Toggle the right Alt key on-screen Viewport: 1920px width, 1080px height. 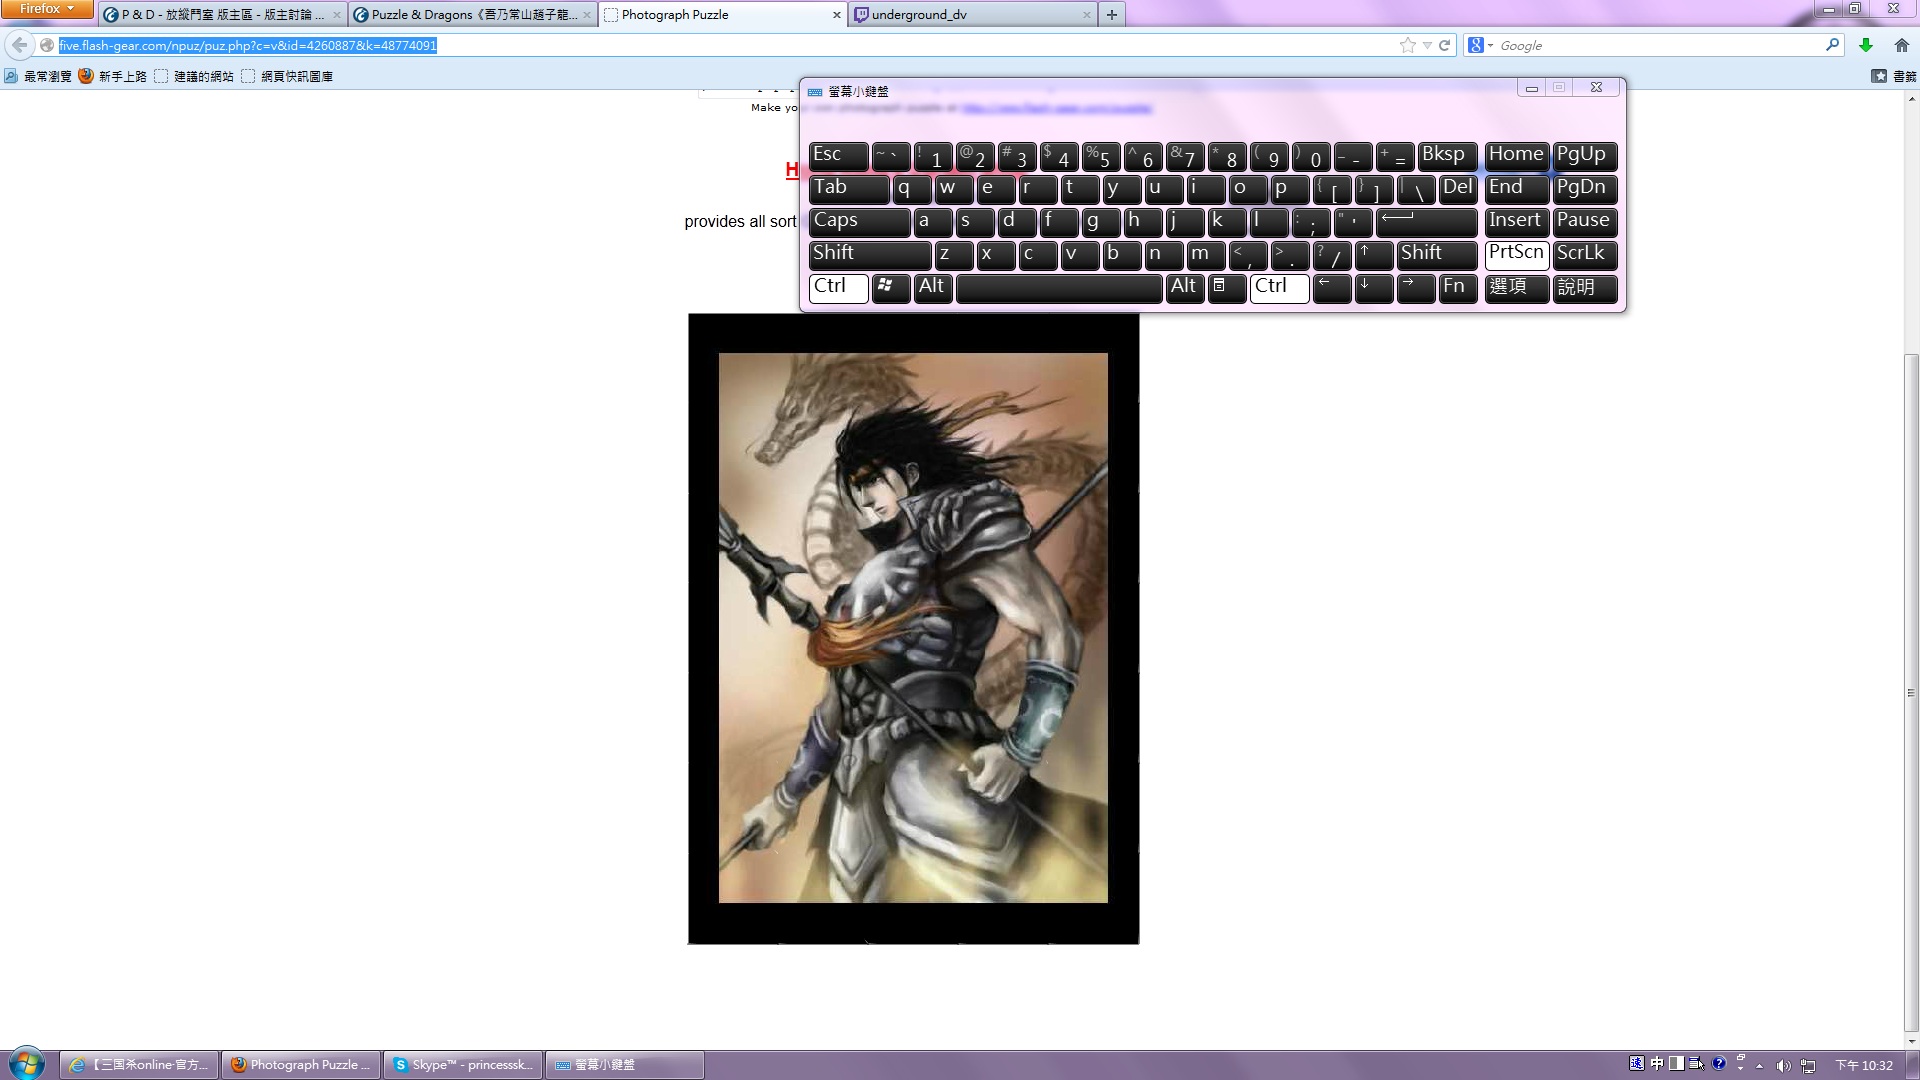click(x=1185, y=287)
